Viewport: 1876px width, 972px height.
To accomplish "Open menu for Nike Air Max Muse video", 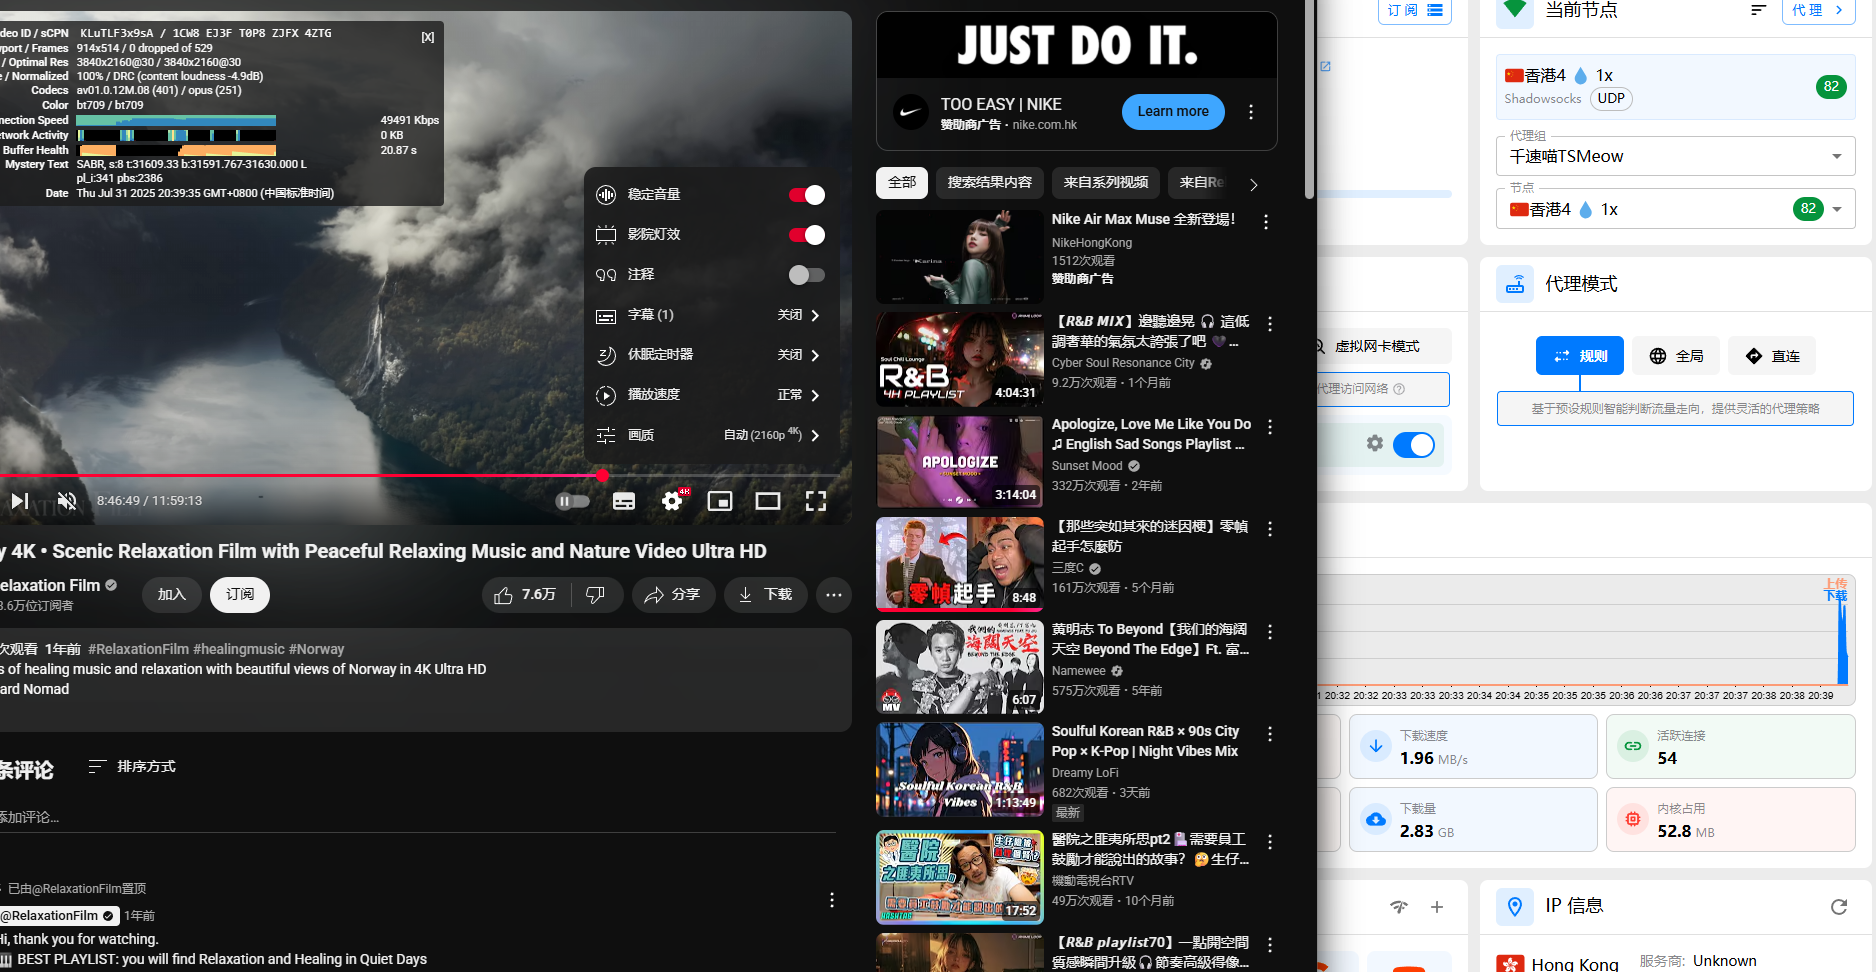I will [x=1266, y=222].
